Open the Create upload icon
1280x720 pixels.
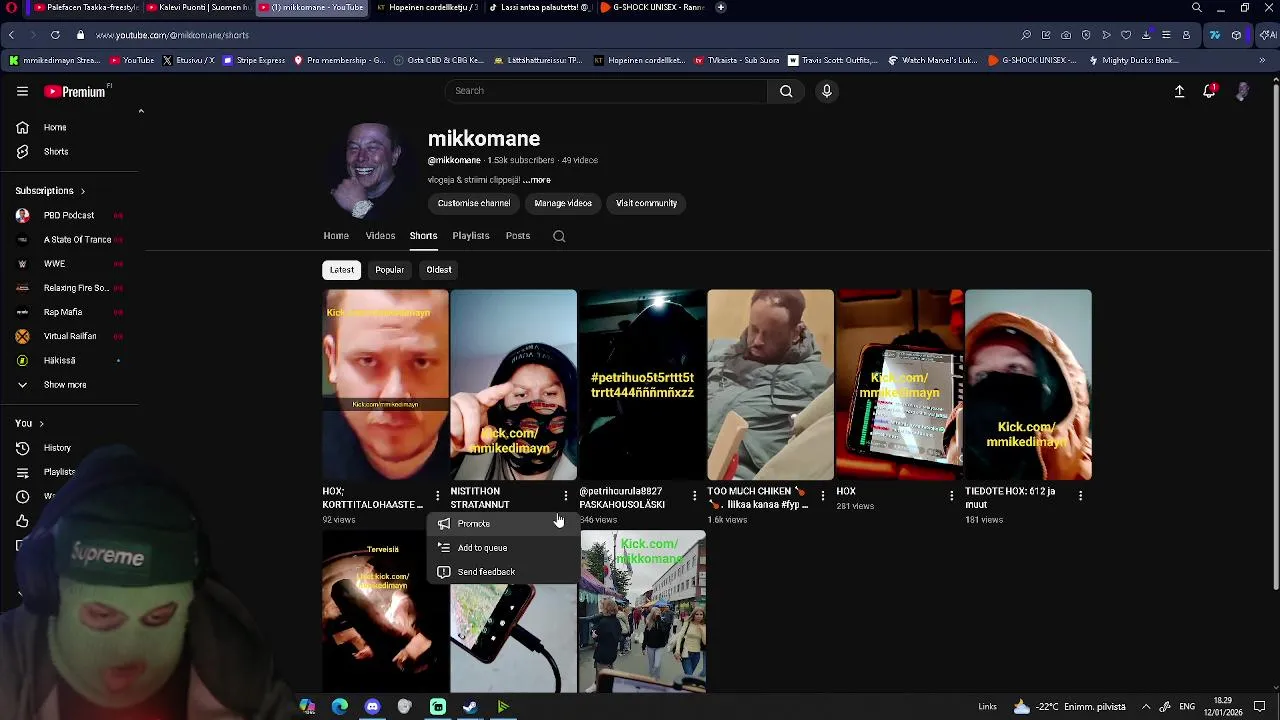coord(1179,91)
